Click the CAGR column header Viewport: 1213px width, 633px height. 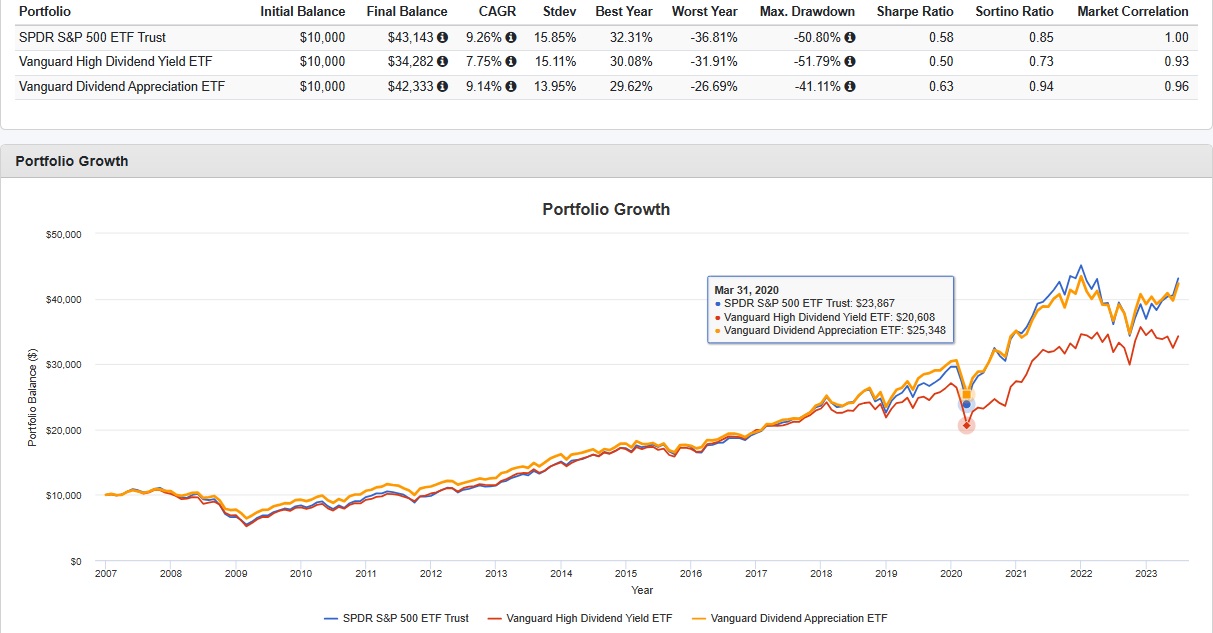(x=498, y=12)
